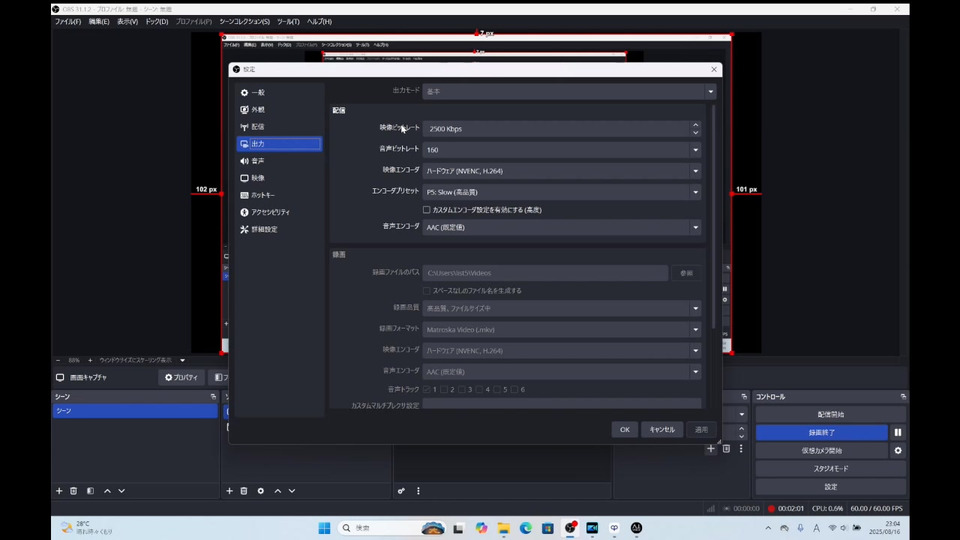Pause recording with the pause icon
The image size is (960, 540).
click(898, 432)
